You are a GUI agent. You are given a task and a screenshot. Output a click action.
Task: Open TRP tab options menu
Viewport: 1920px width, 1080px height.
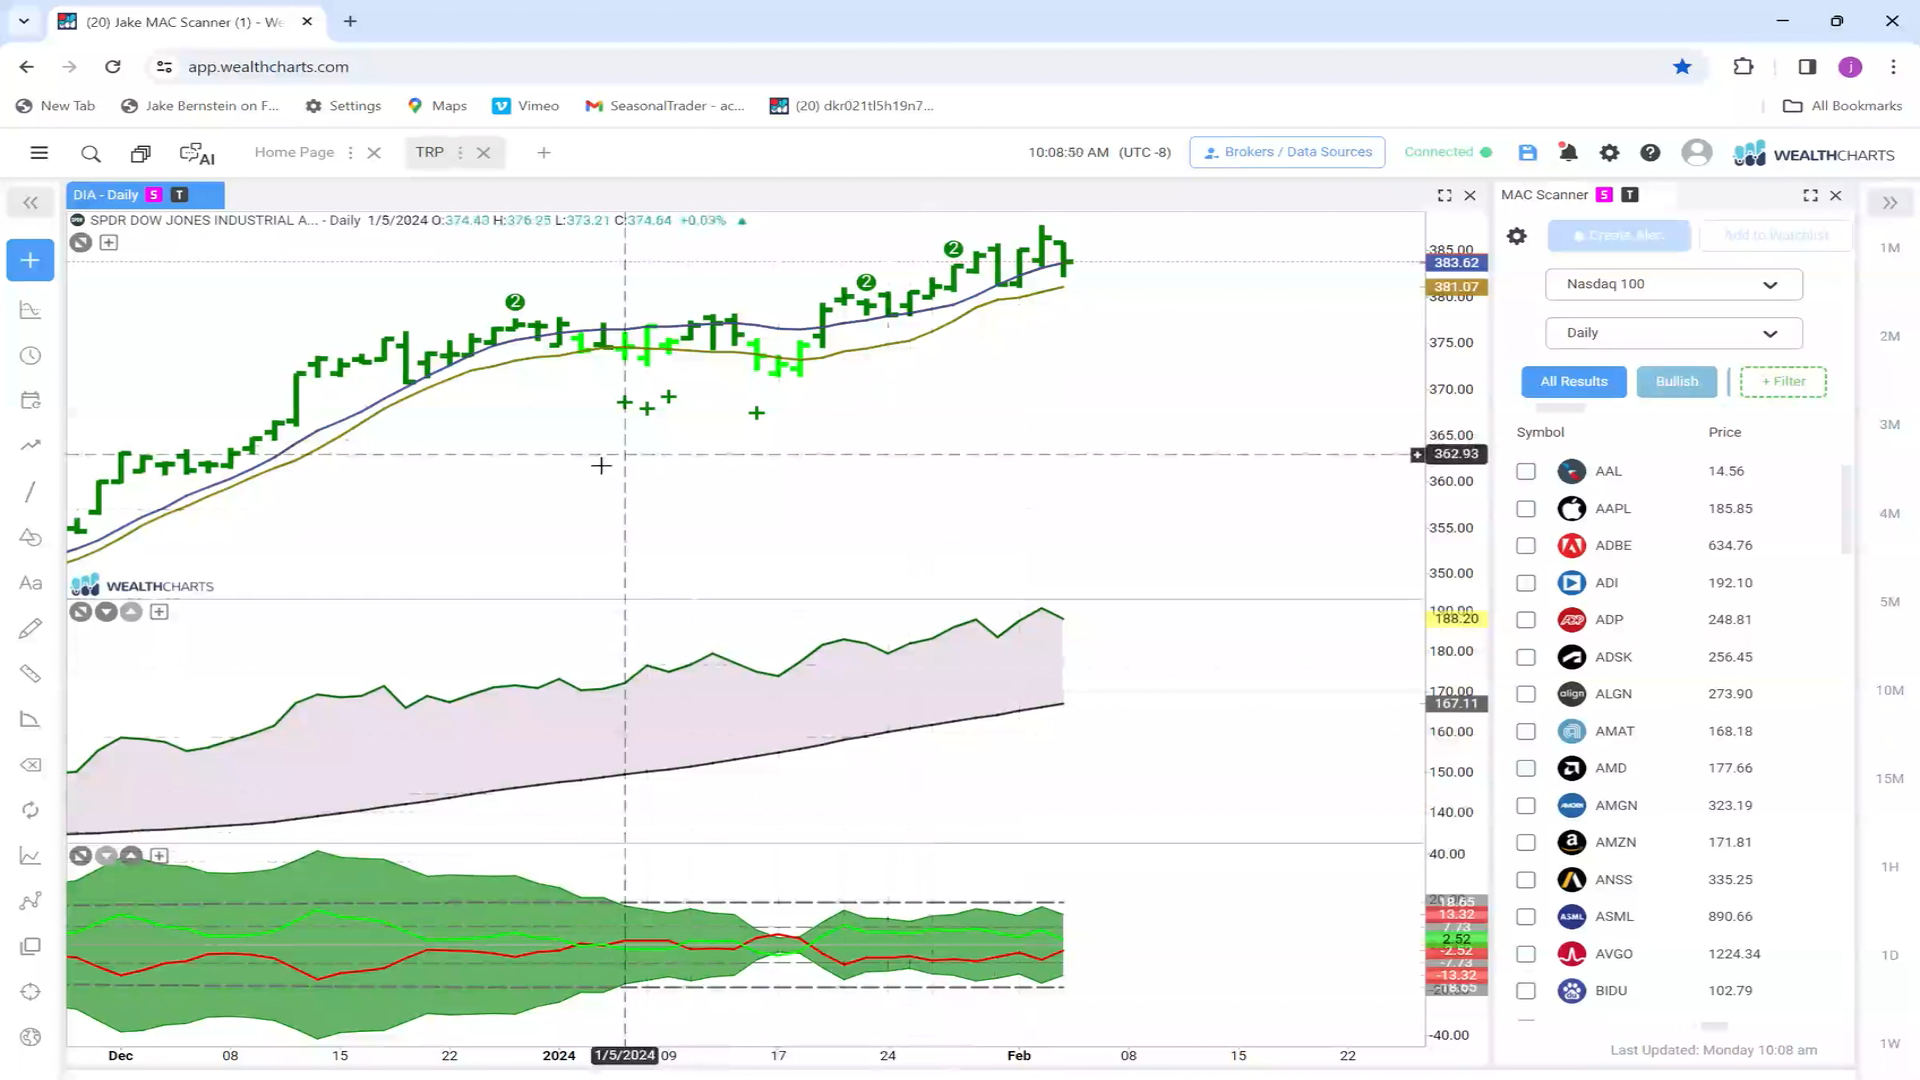pyautogui.click(x=460, y=153)
